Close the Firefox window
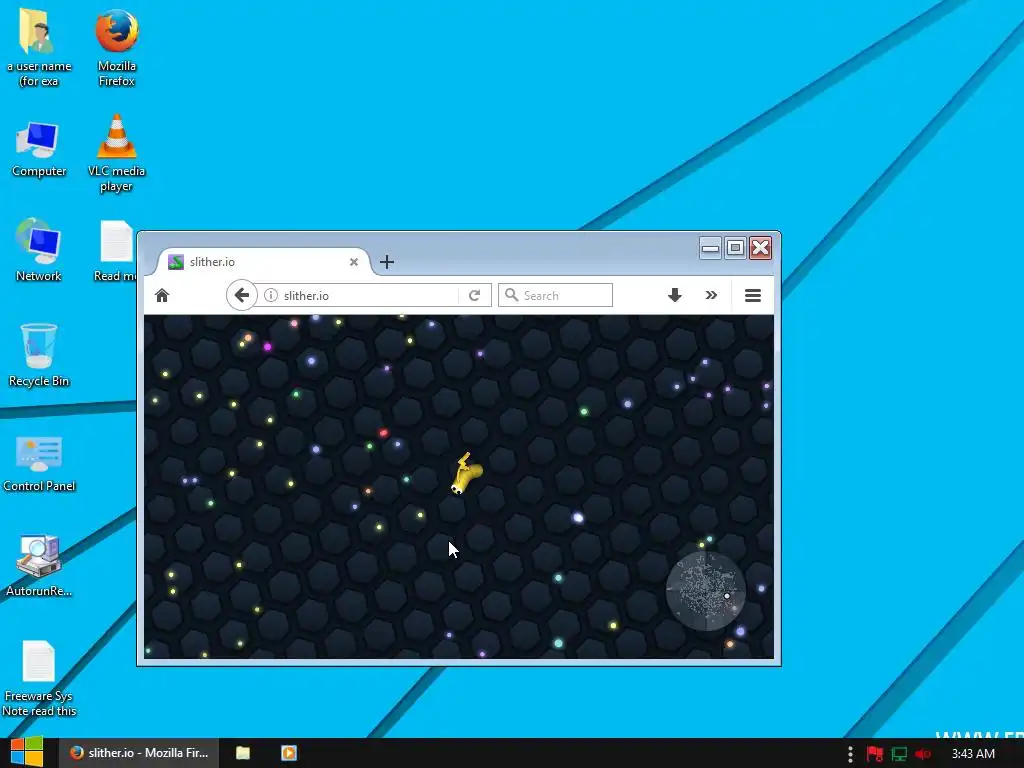 point(761,248)
